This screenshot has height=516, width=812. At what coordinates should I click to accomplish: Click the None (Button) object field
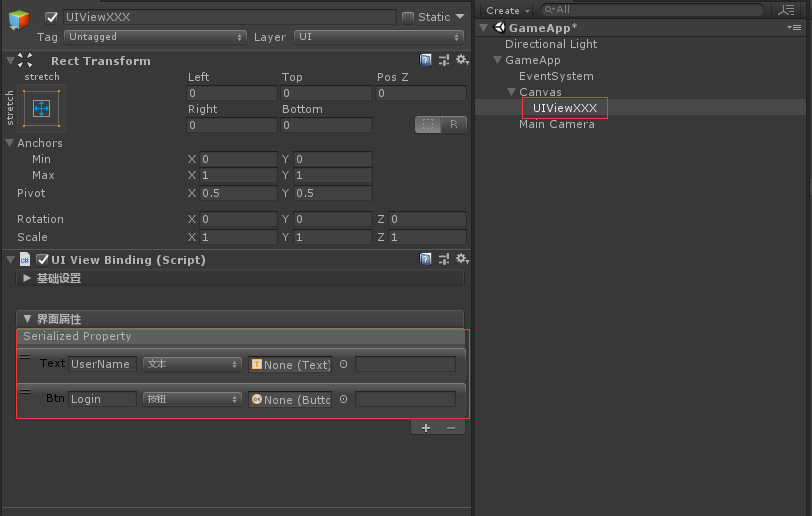290,400
